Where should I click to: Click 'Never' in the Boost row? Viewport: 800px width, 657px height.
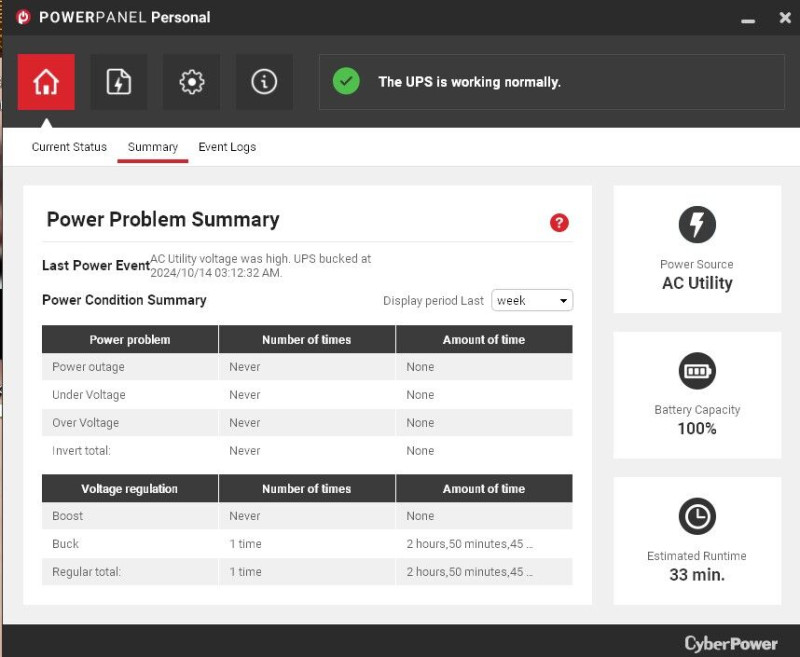244,516
